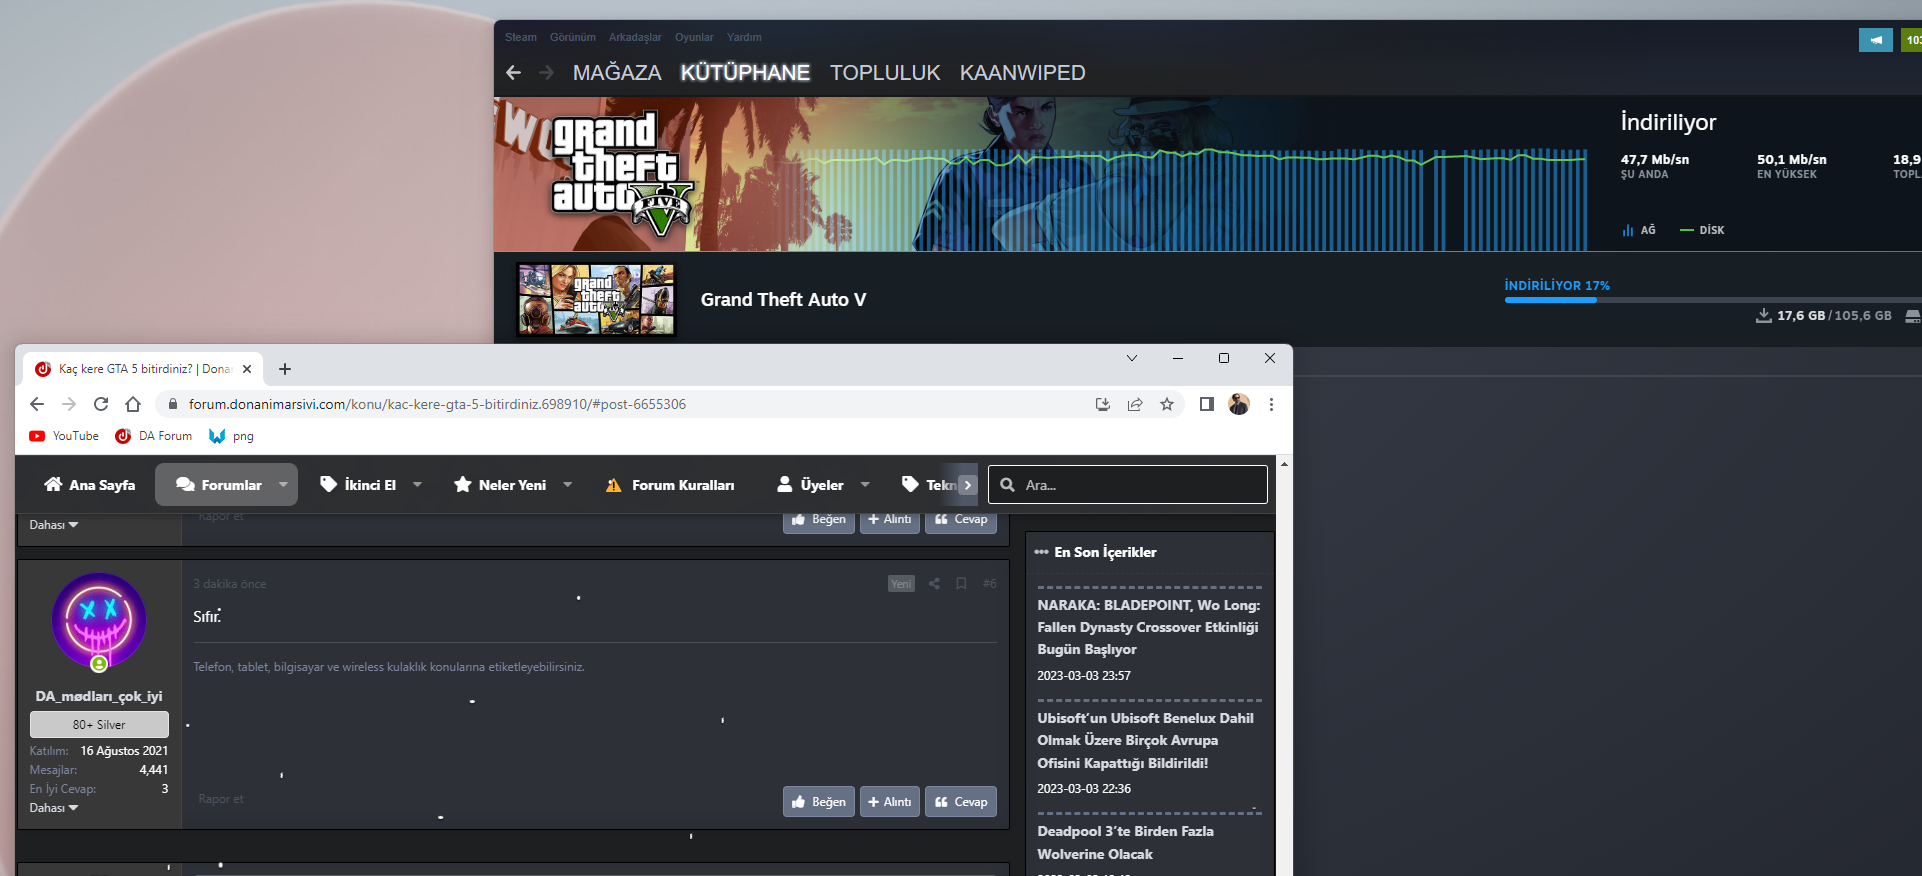Screen dimensions: 1922x876
Task: Open the Arkadaşlar menu in Steam
Action: (x=635, y=37)
